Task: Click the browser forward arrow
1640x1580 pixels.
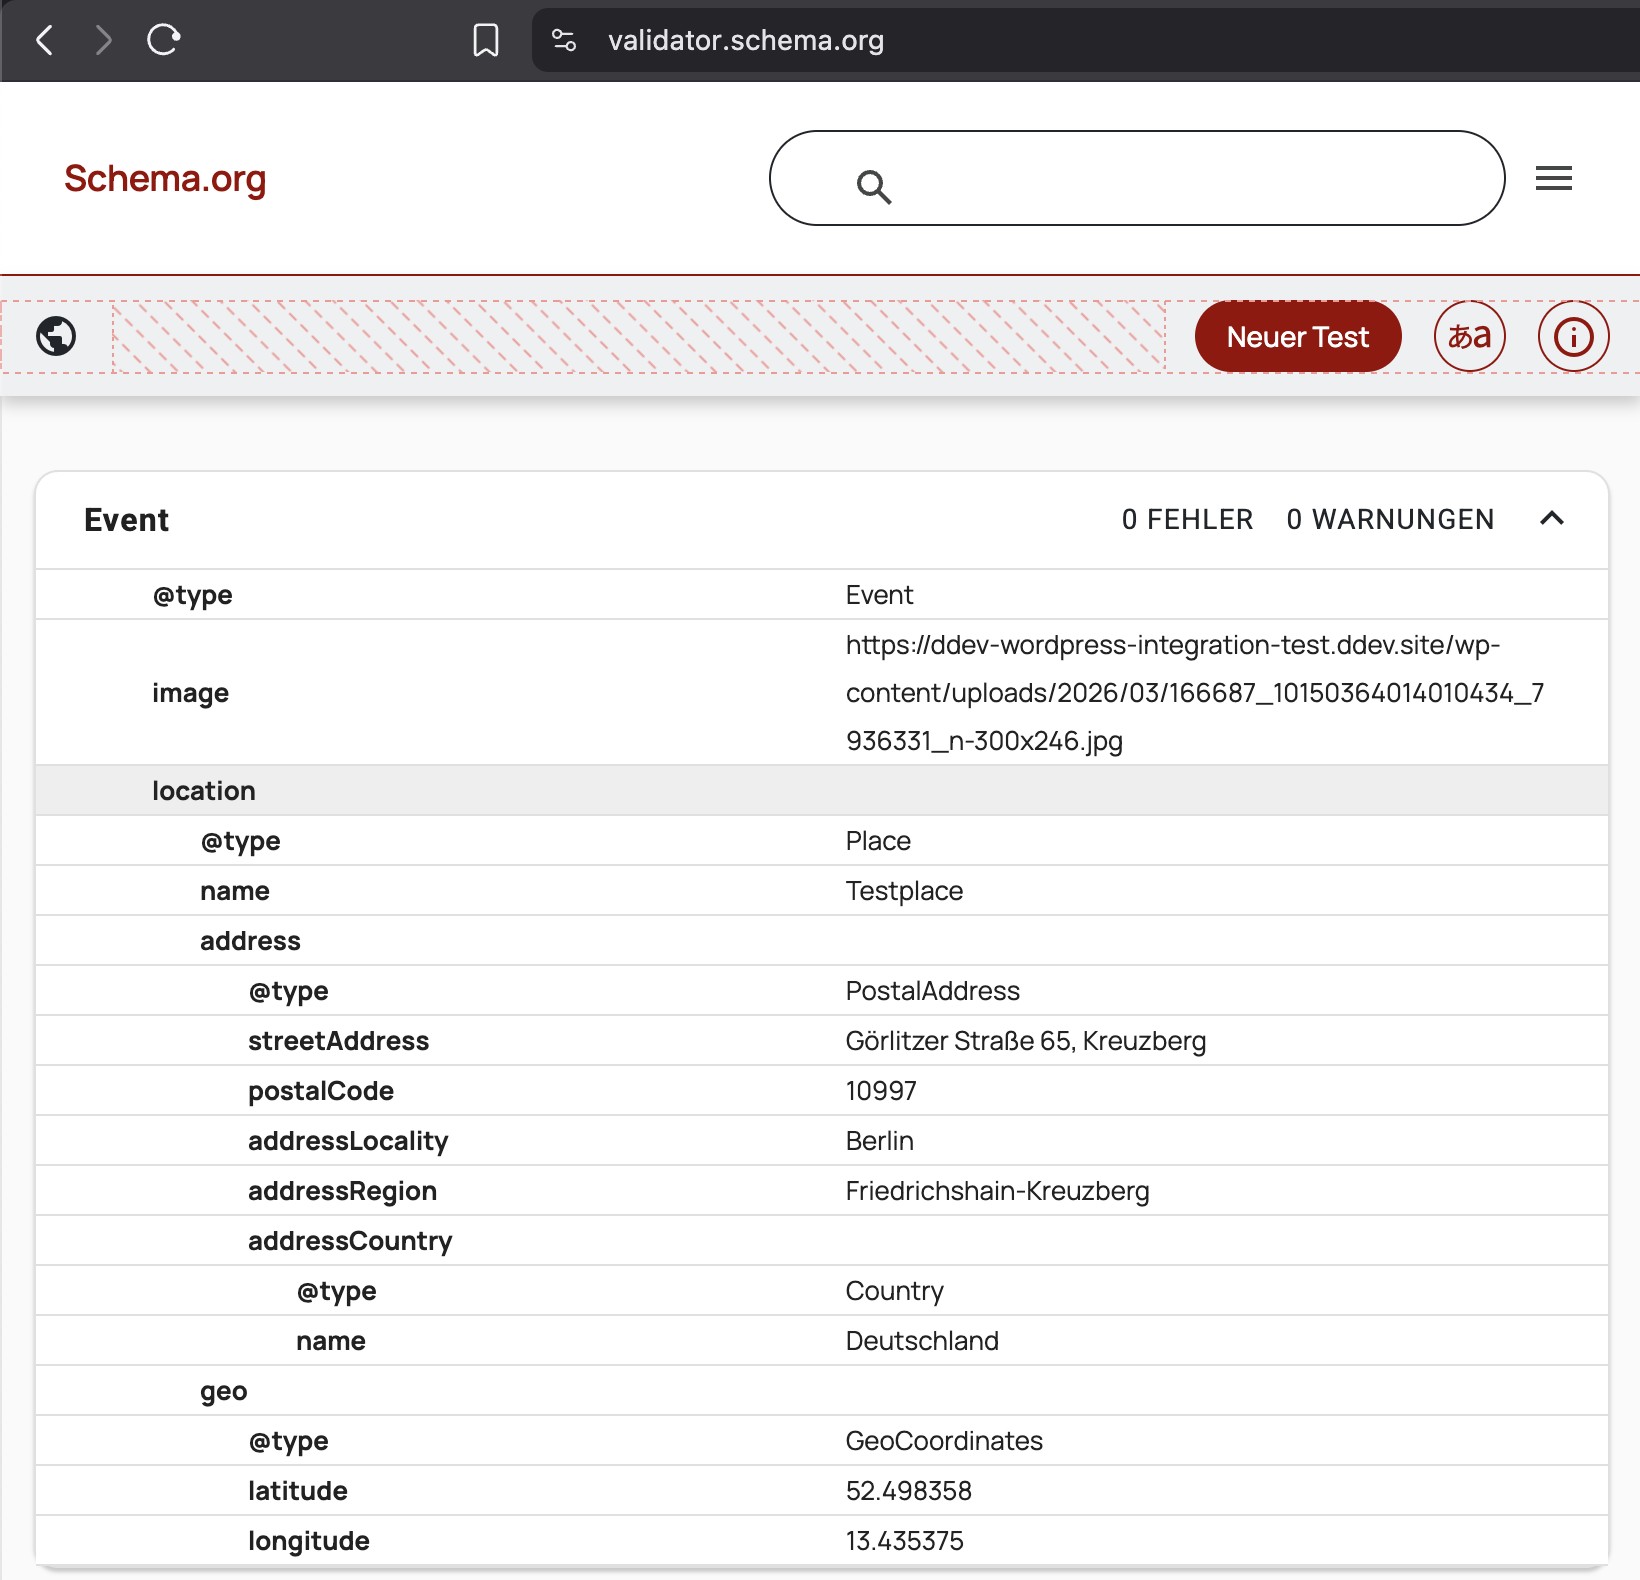Action: click(x=103, y=40)
